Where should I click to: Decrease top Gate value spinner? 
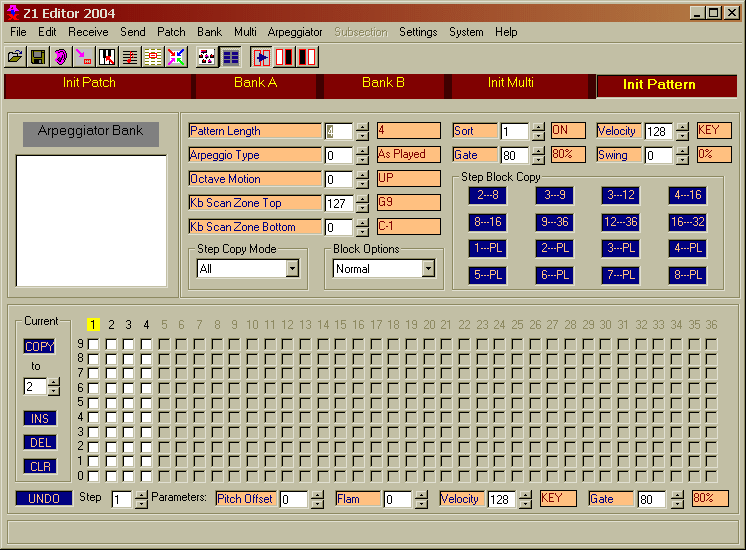click(538, 160)
